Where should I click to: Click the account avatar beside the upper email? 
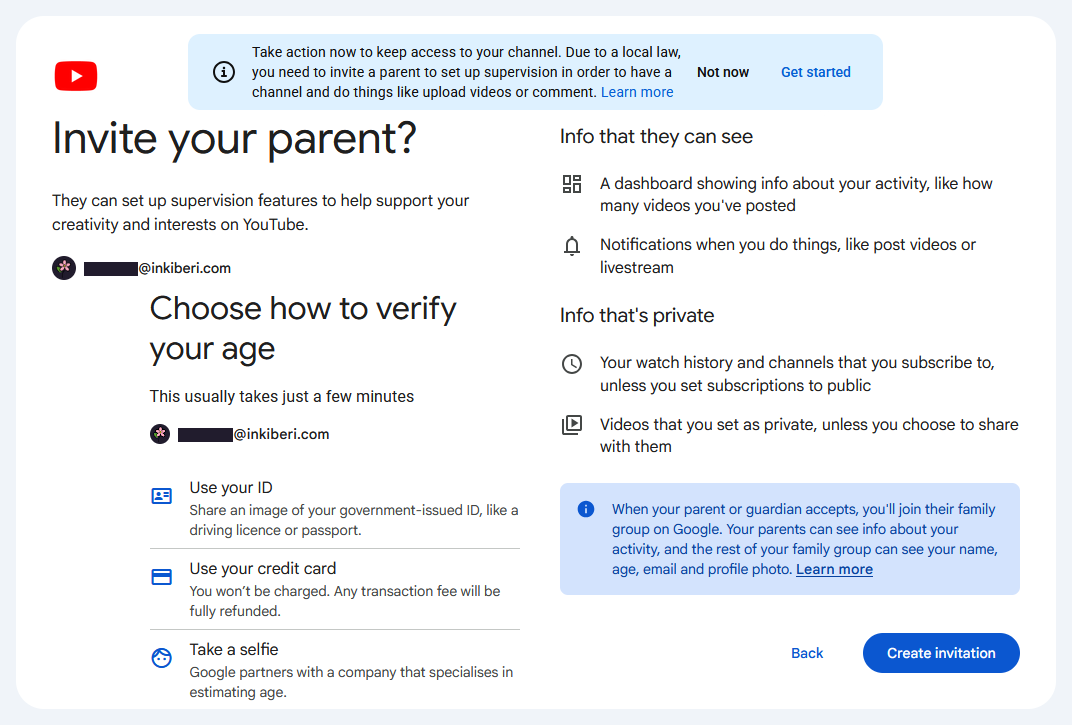[x=64, y=268]
